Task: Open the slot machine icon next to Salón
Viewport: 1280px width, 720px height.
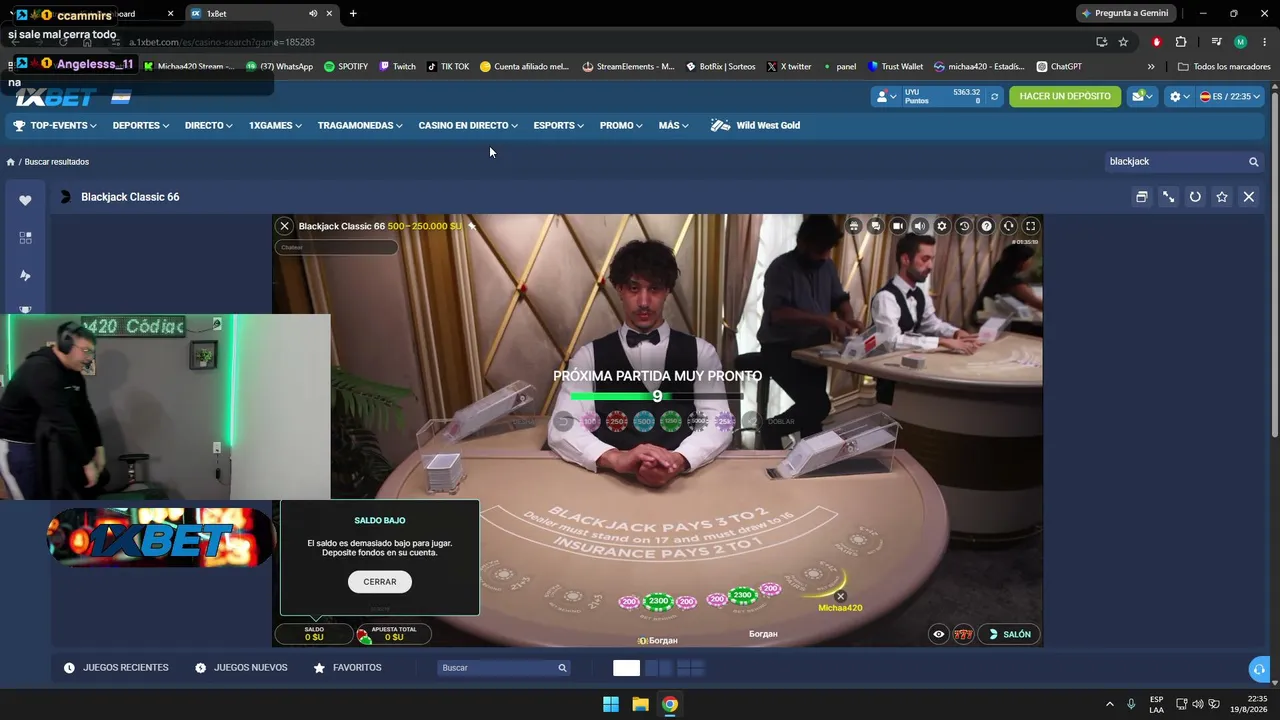Action: coord(963,634)
